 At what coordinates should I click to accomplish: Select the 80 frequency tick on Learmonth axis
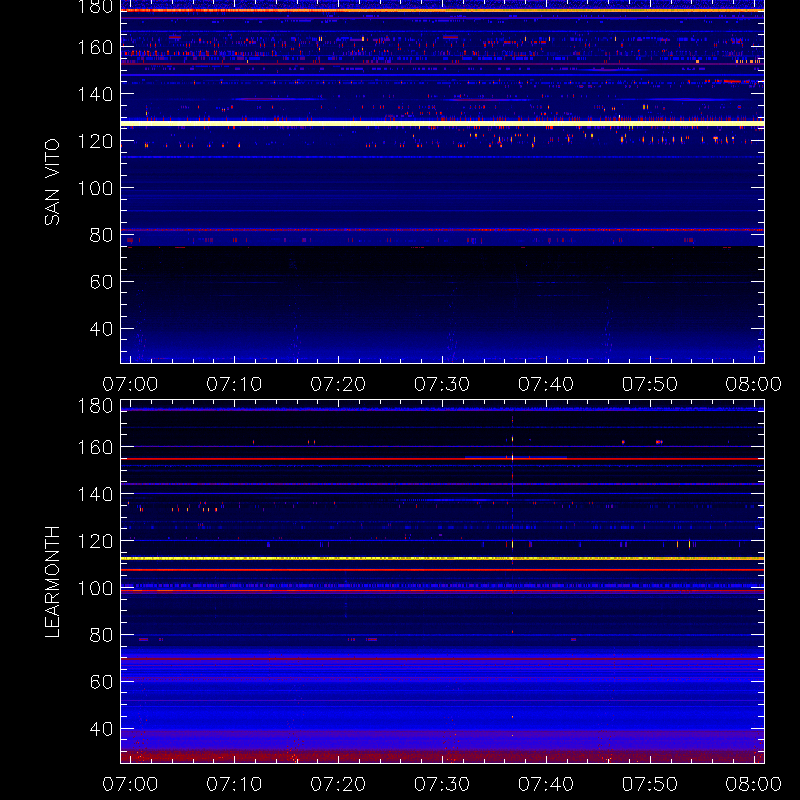point(102,635)
